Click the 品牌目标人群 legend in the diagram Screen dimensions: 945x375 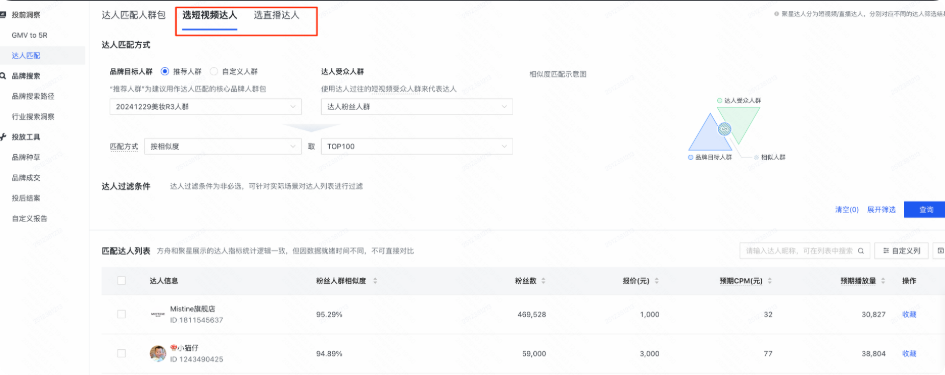click(709, 157)
